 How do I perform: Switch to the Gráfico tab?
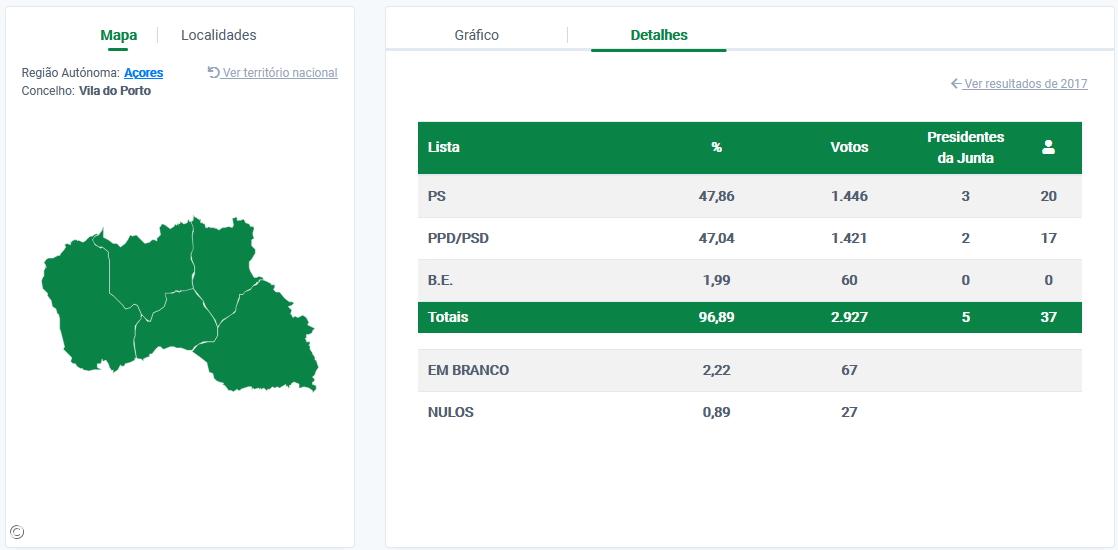tap(476, 35)
